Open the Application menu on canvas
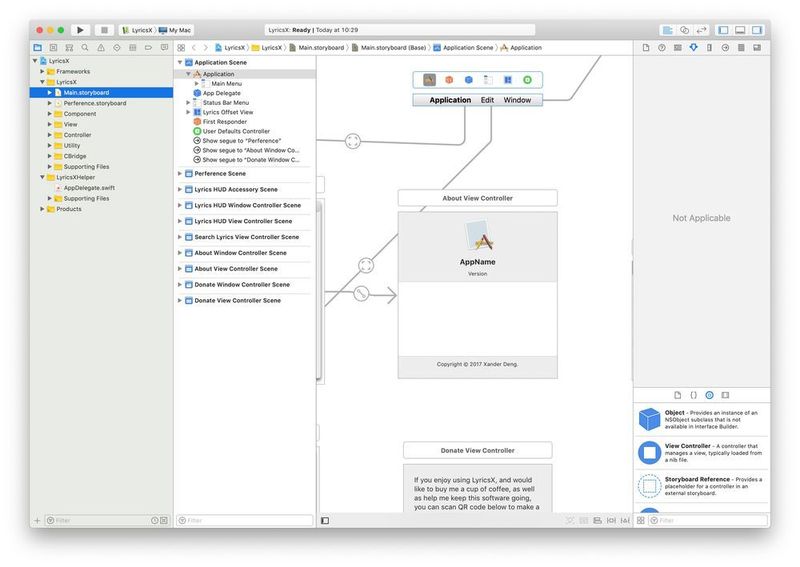Viewport: 800px width, 567px height. (450, 100)
